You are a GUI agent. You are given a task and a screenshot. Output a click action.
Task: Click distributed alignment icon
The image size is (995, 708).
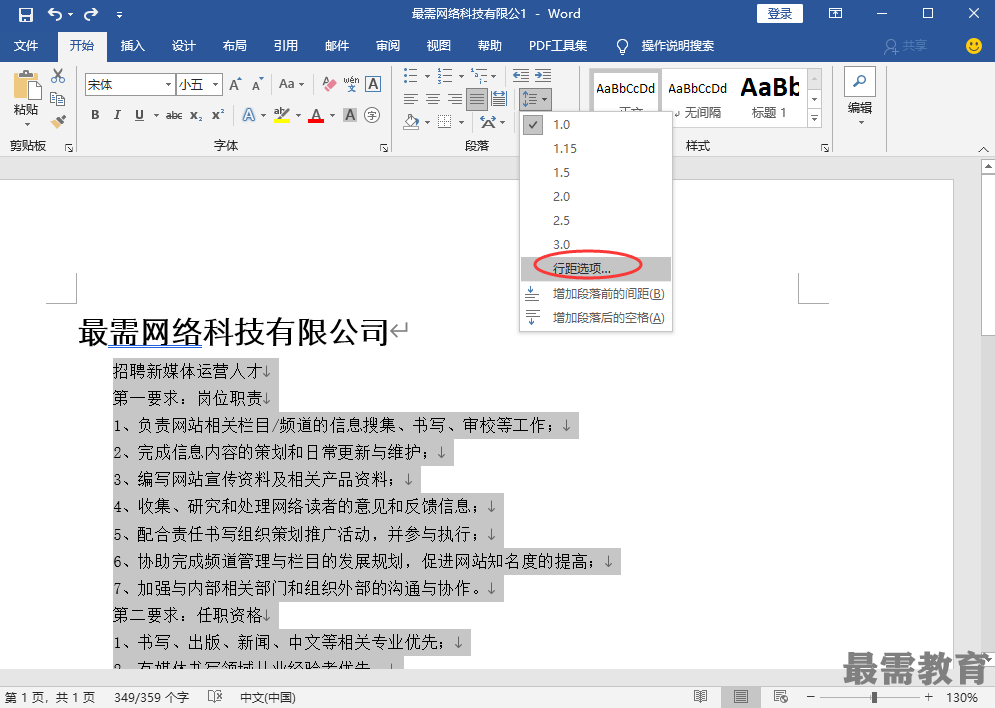click(x=499, y=99)
